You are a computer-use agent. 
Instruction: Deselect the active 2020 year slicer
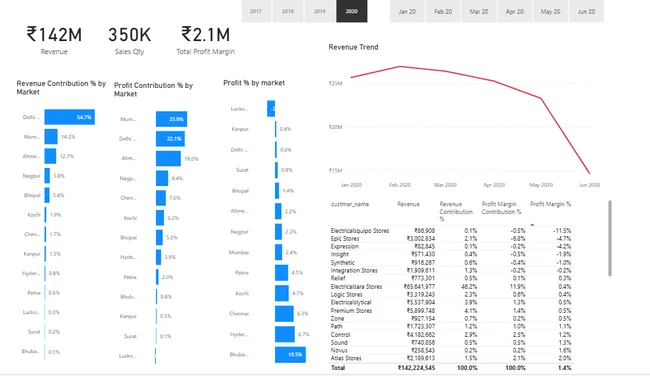tap(352, 11)
